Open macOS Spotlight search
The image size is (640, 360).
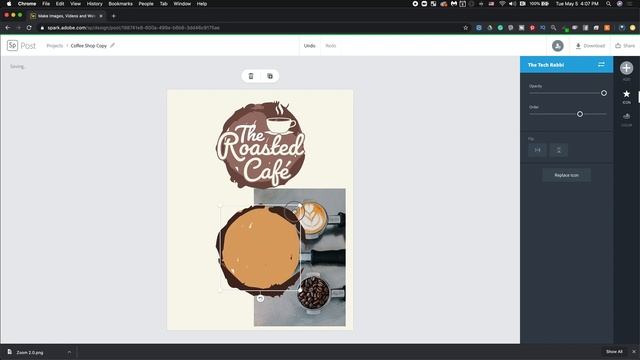[x=609, y=4]
